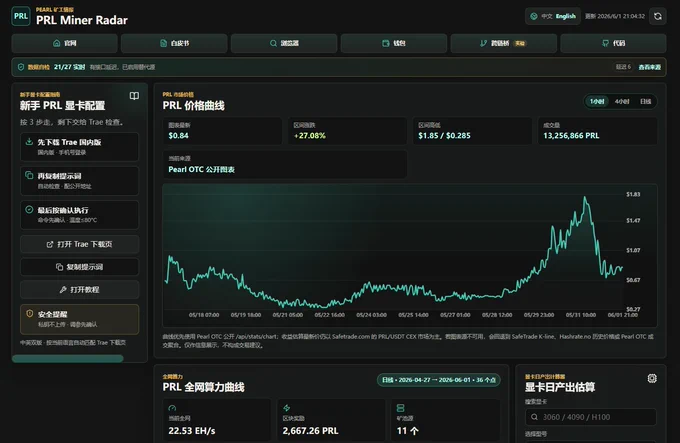Image resolution: width=680 pixels, height=443 pixels.
Task: Click the $1.83 y-axis label
Action: 633,195
